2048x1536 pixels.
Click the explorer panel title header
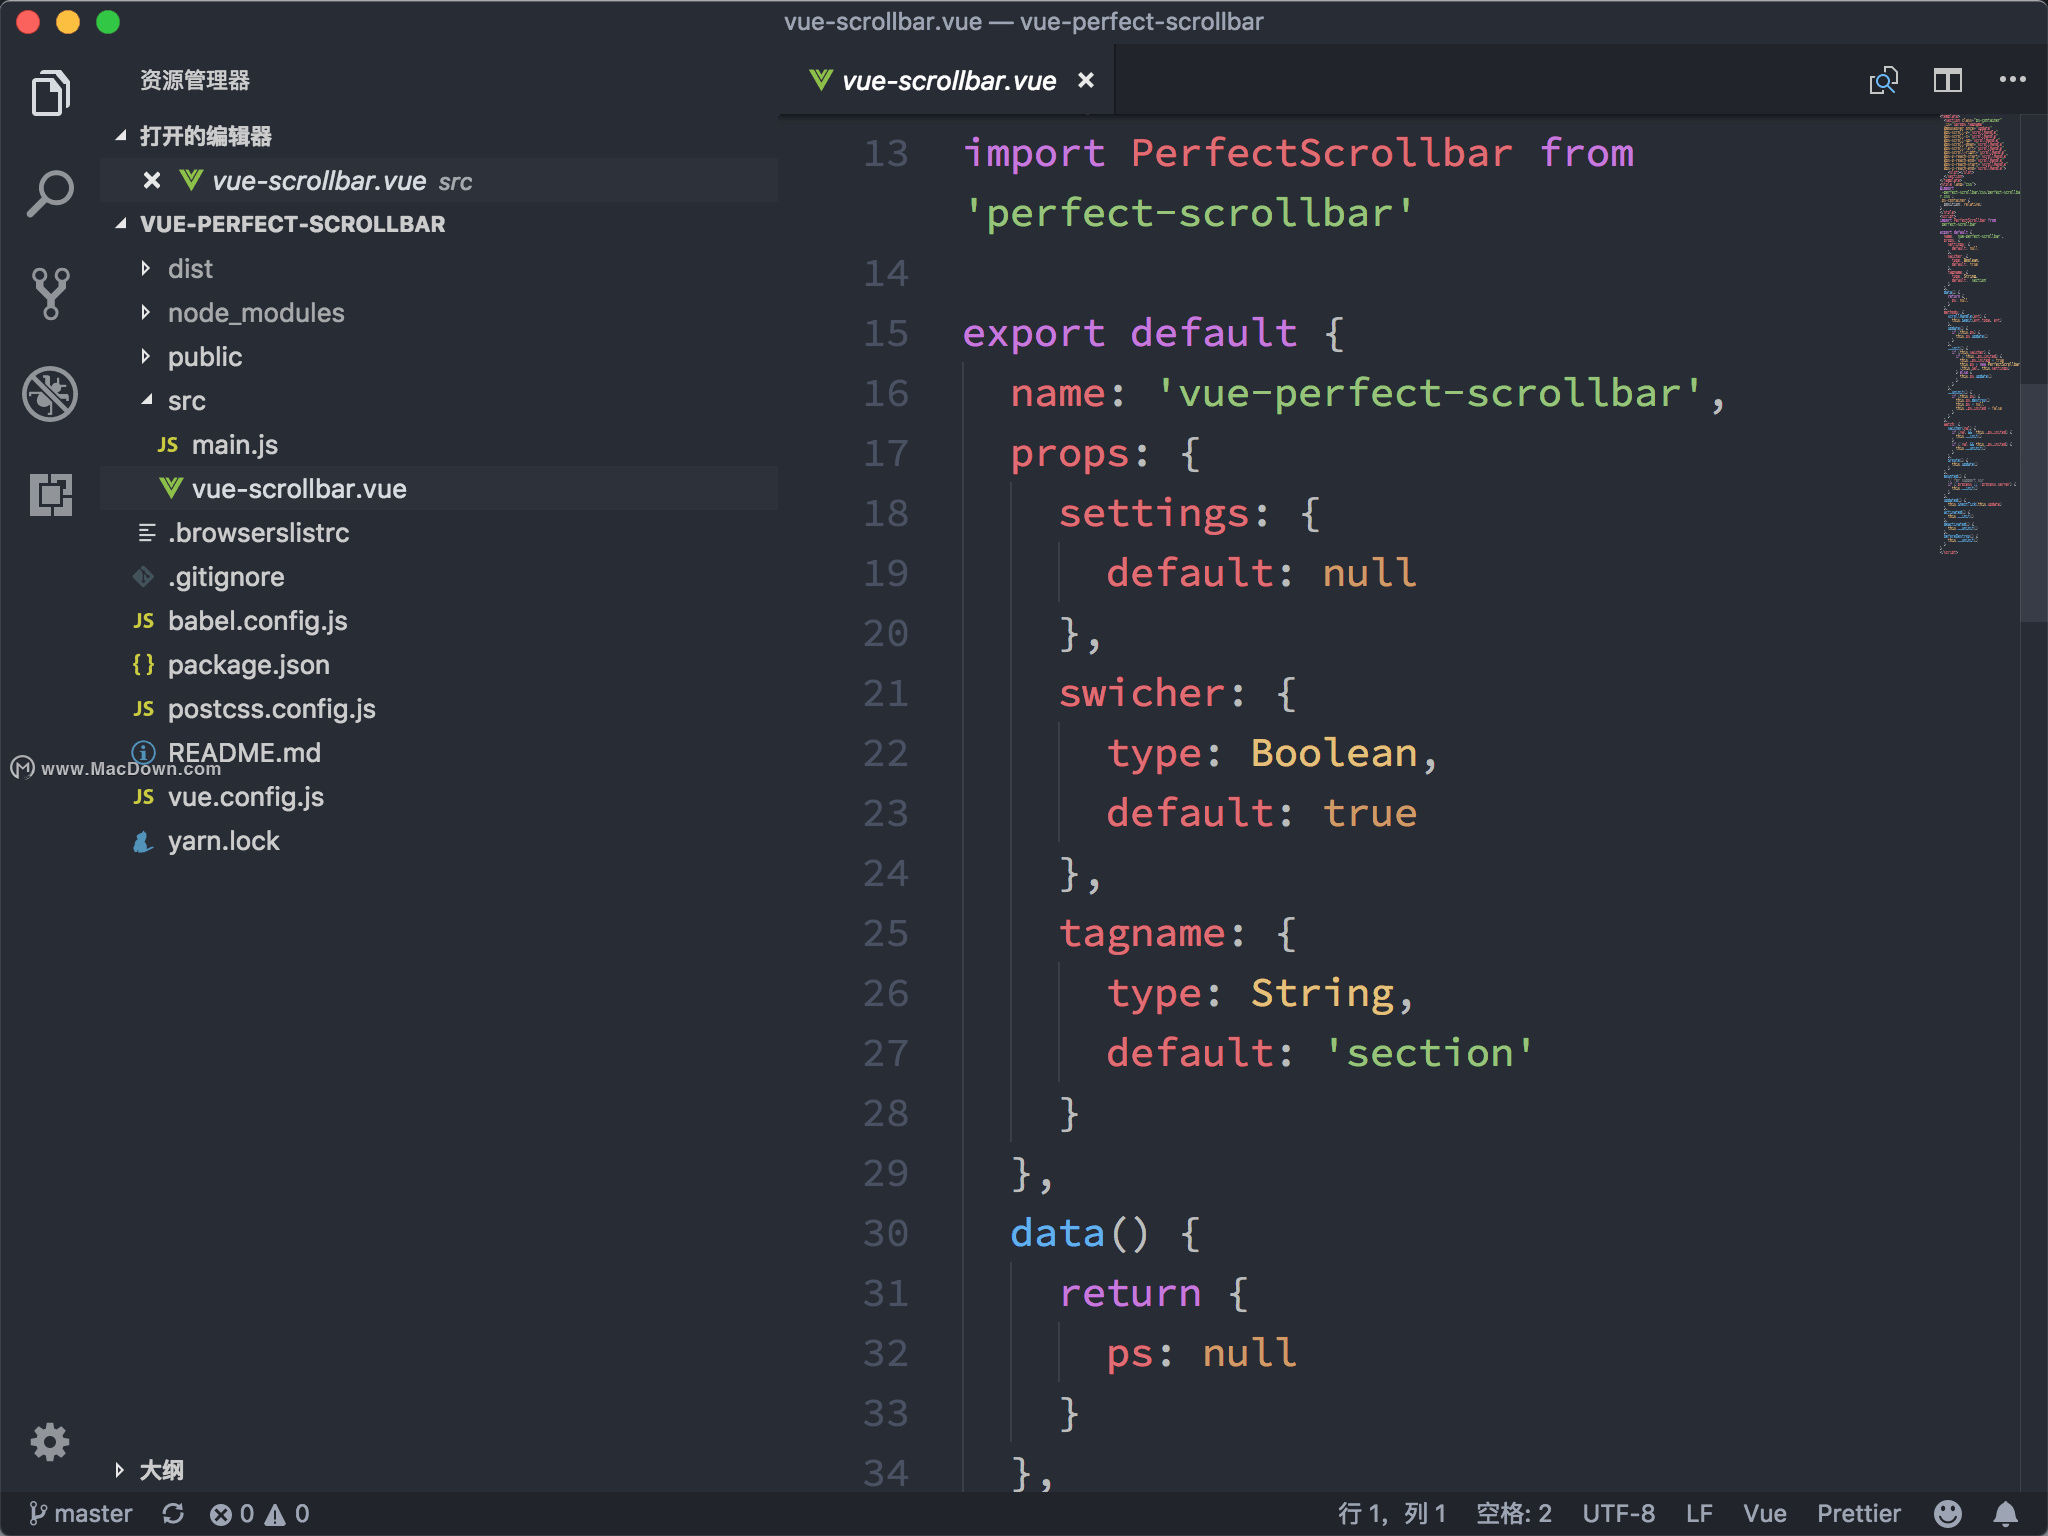195,80
